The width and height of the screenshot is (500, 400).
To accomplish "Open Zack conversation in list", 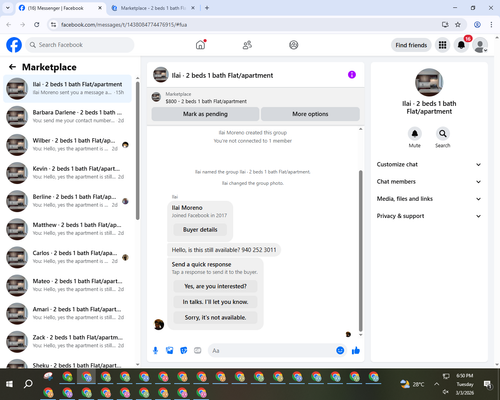I will [68, 342].
